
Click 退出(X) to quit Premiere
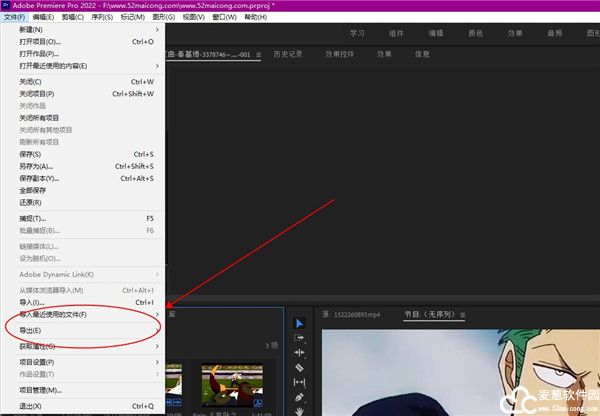pyautogui.click(x=30, y=407)
